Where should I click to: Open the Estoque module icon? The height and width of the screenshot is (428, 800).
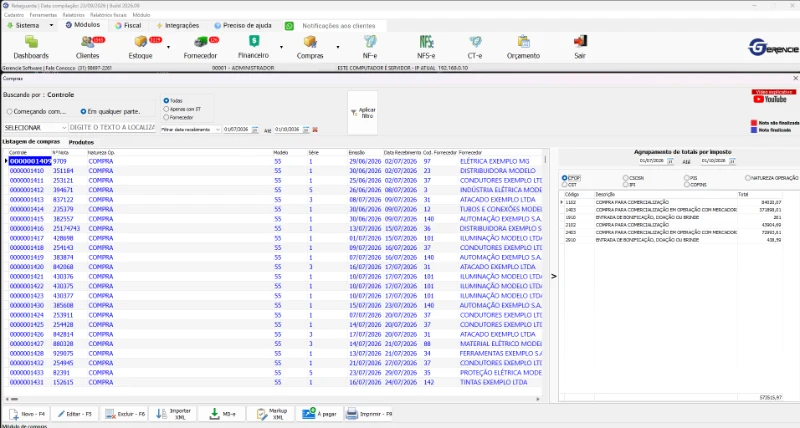point(141,47)
